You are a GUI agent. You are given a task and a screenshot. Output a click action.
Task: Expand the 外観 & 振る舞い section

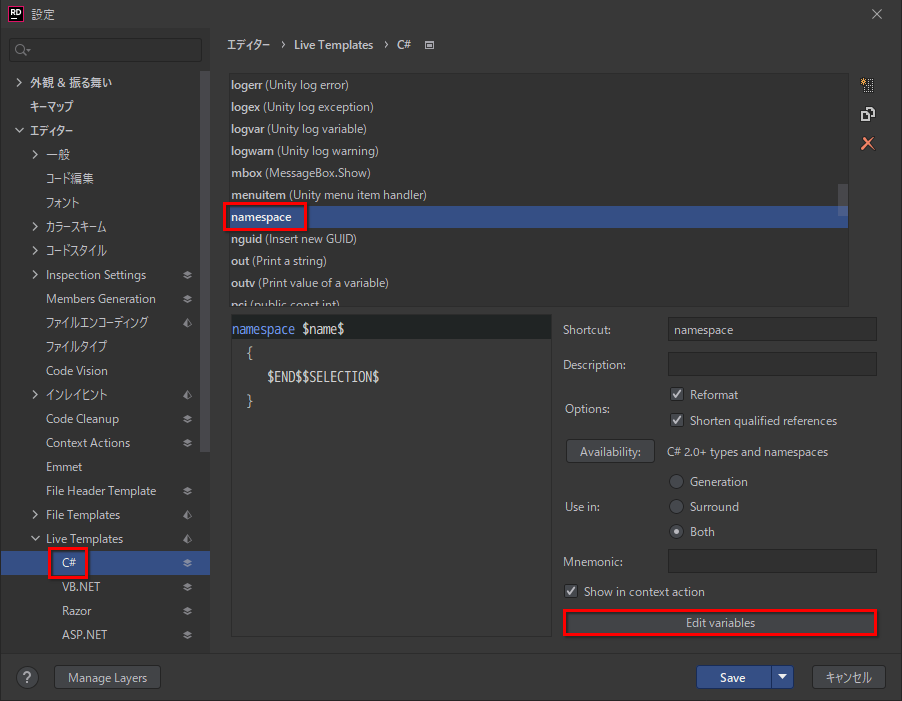(x=19, y=83)
